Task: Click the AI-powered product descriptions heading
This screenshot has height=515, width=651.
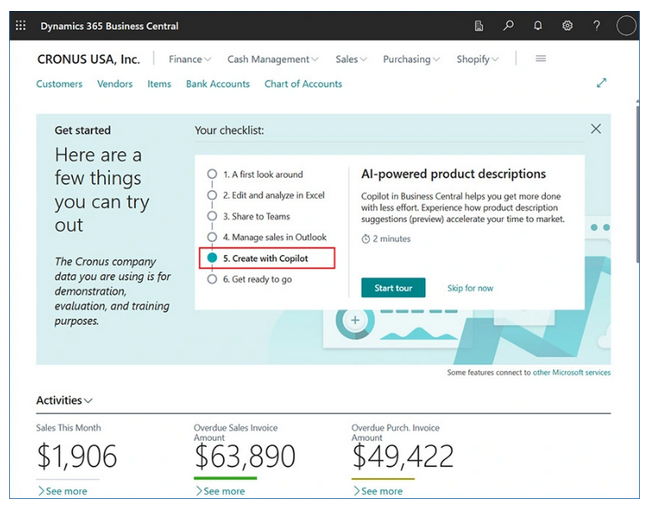Action: coord(453,174)
